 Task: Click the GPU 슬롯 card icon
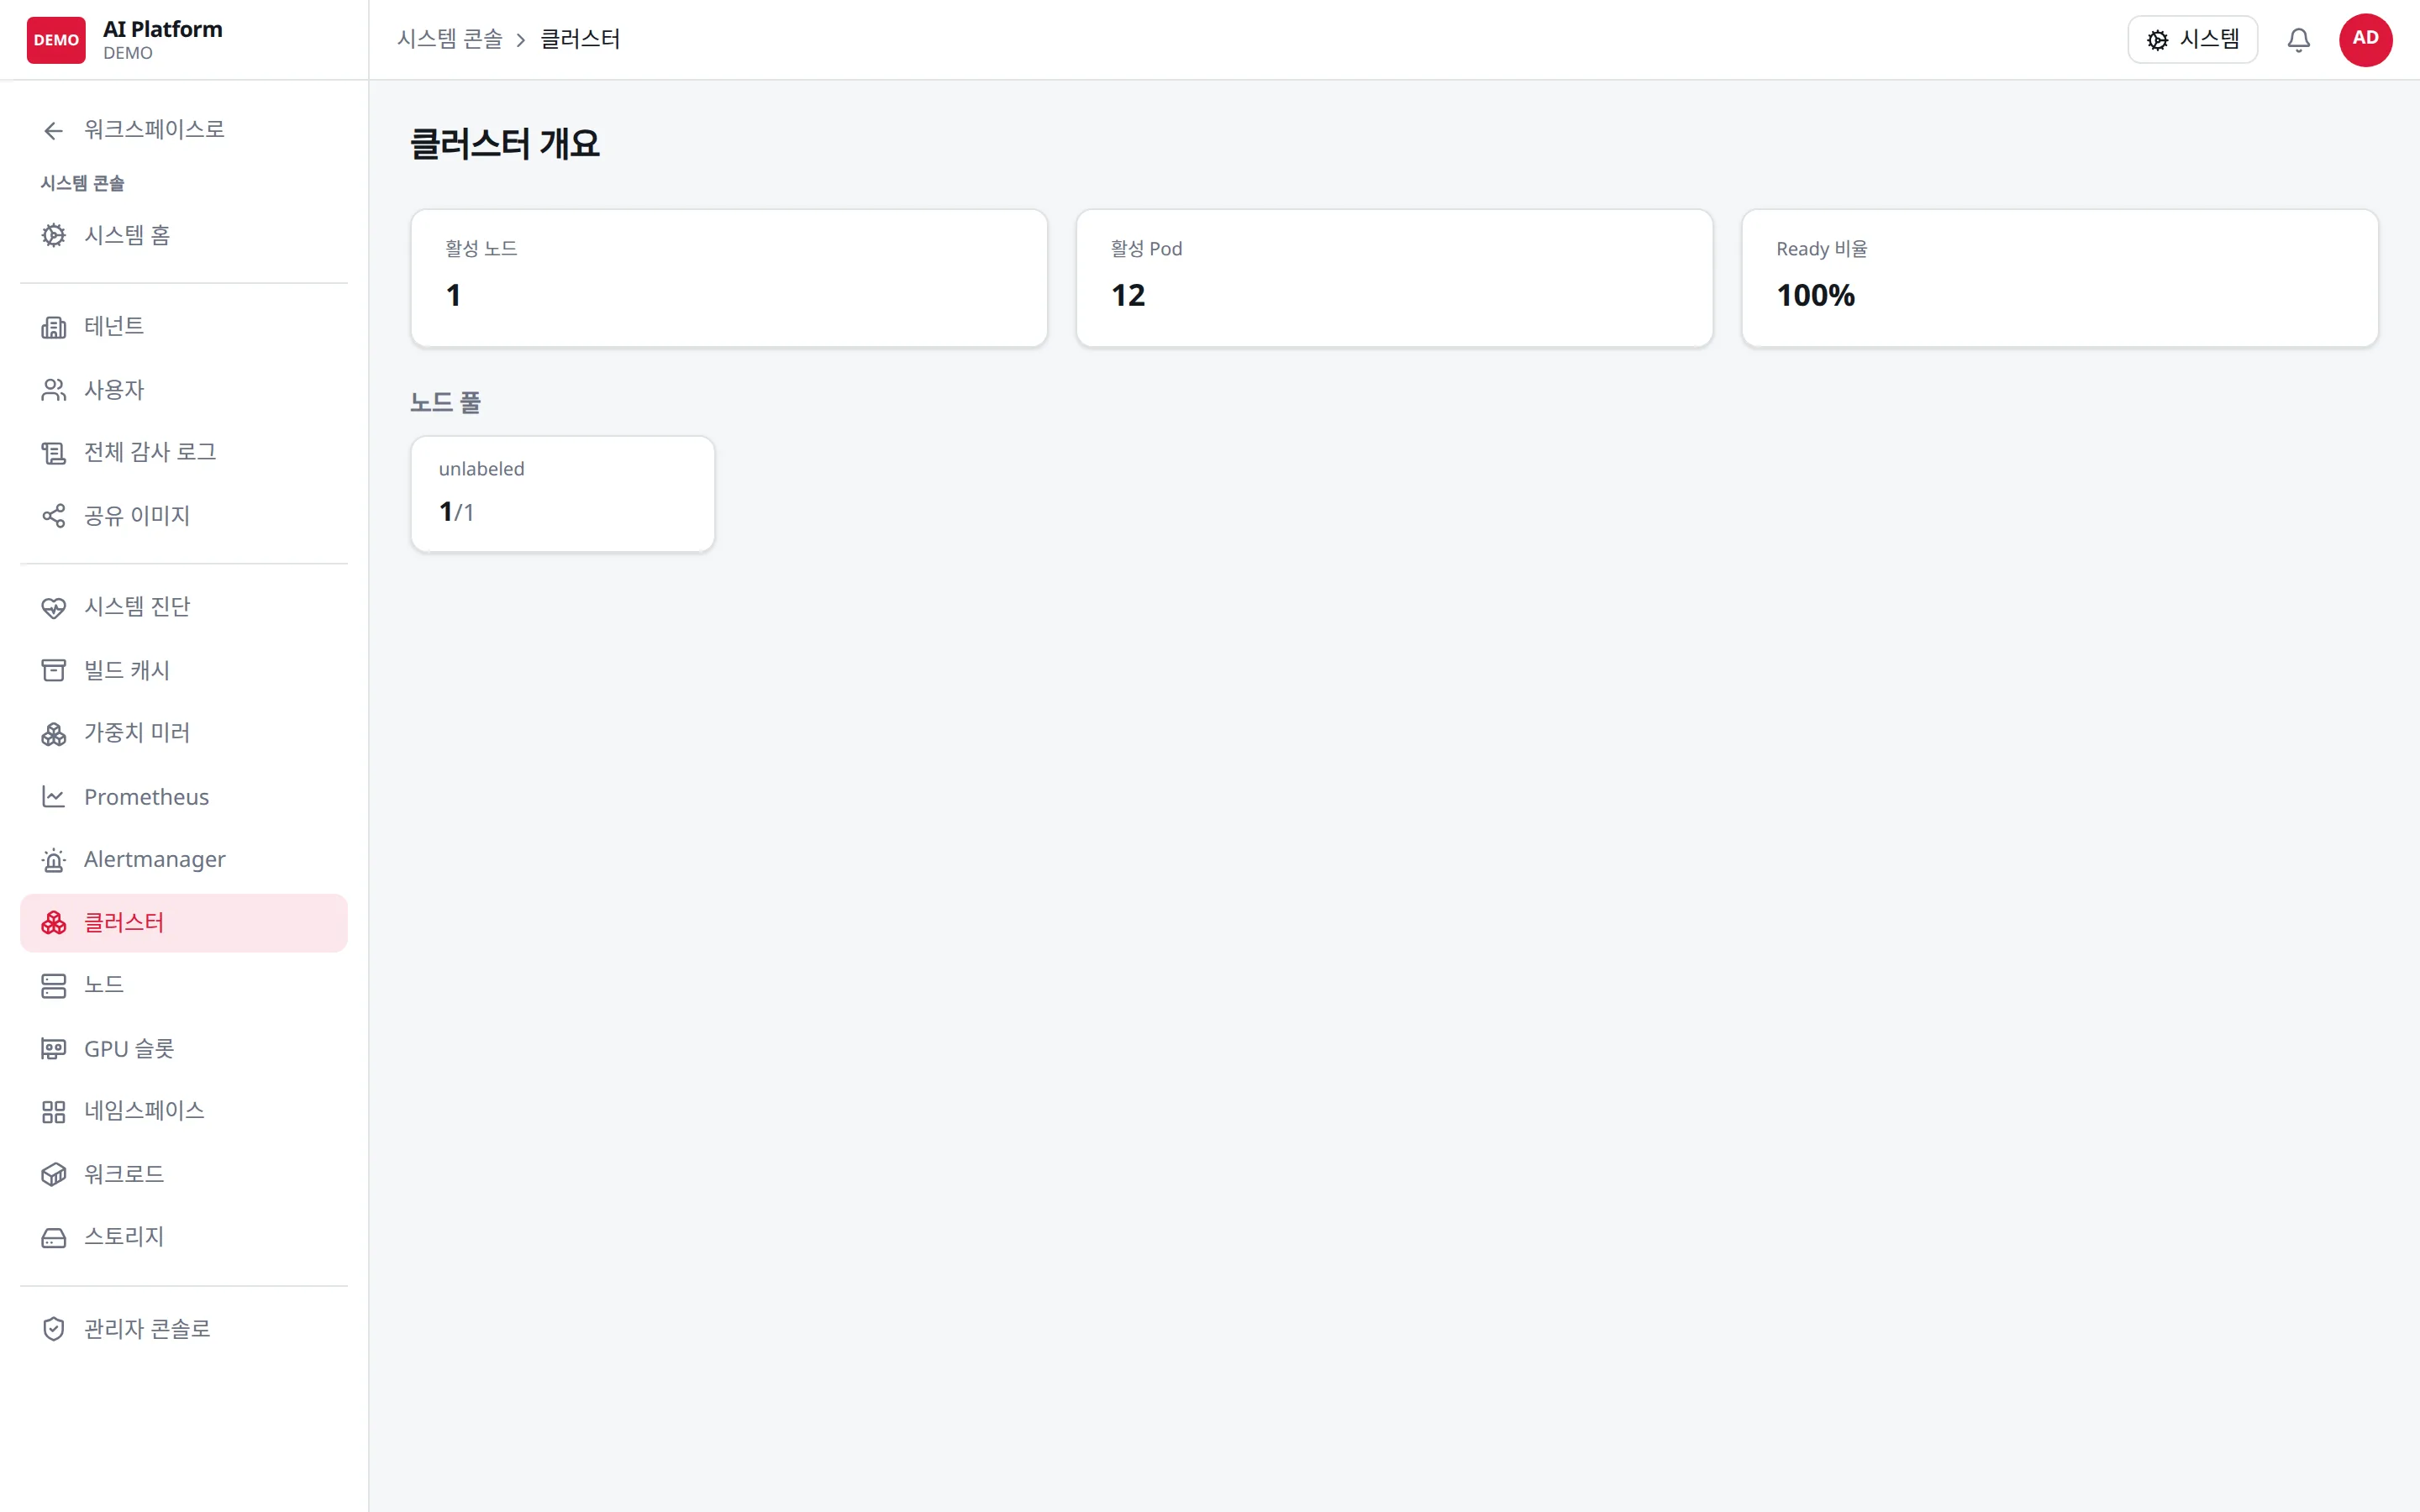pyautogui.click(x=54, y=1049)
